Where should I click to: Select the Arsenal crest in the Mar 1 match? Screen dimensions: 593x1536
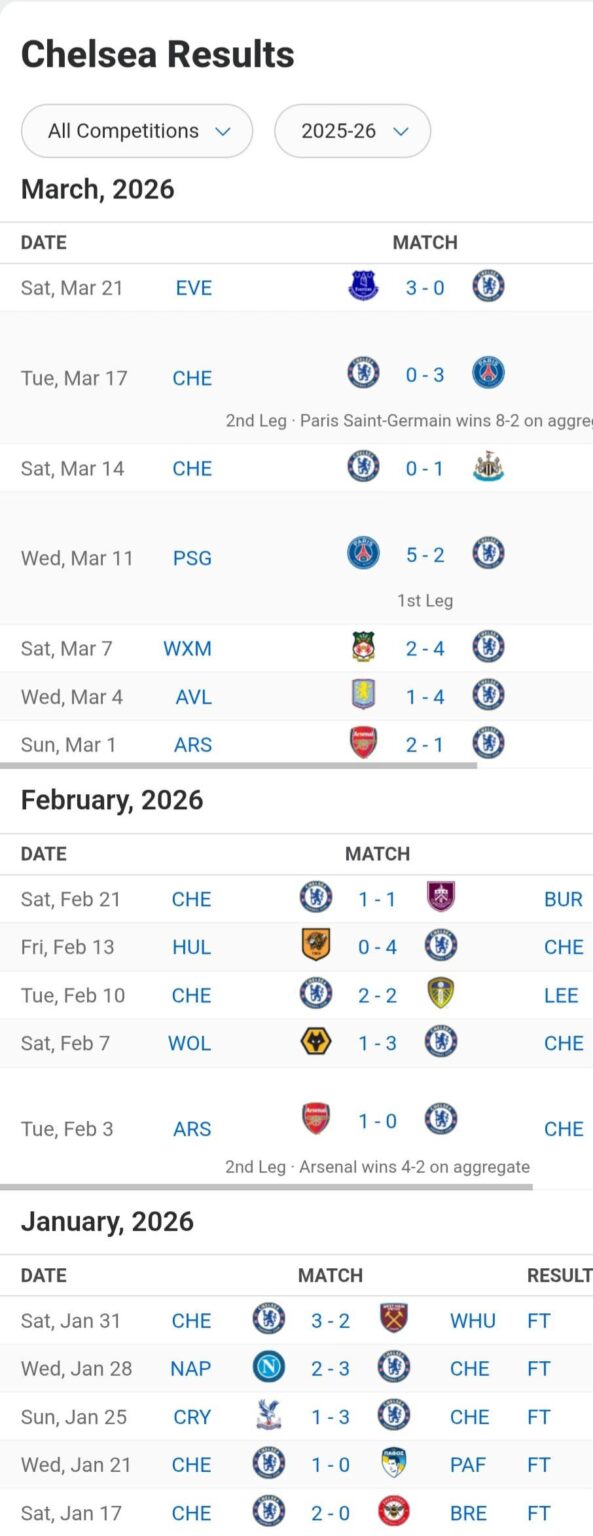coord(363,744)
